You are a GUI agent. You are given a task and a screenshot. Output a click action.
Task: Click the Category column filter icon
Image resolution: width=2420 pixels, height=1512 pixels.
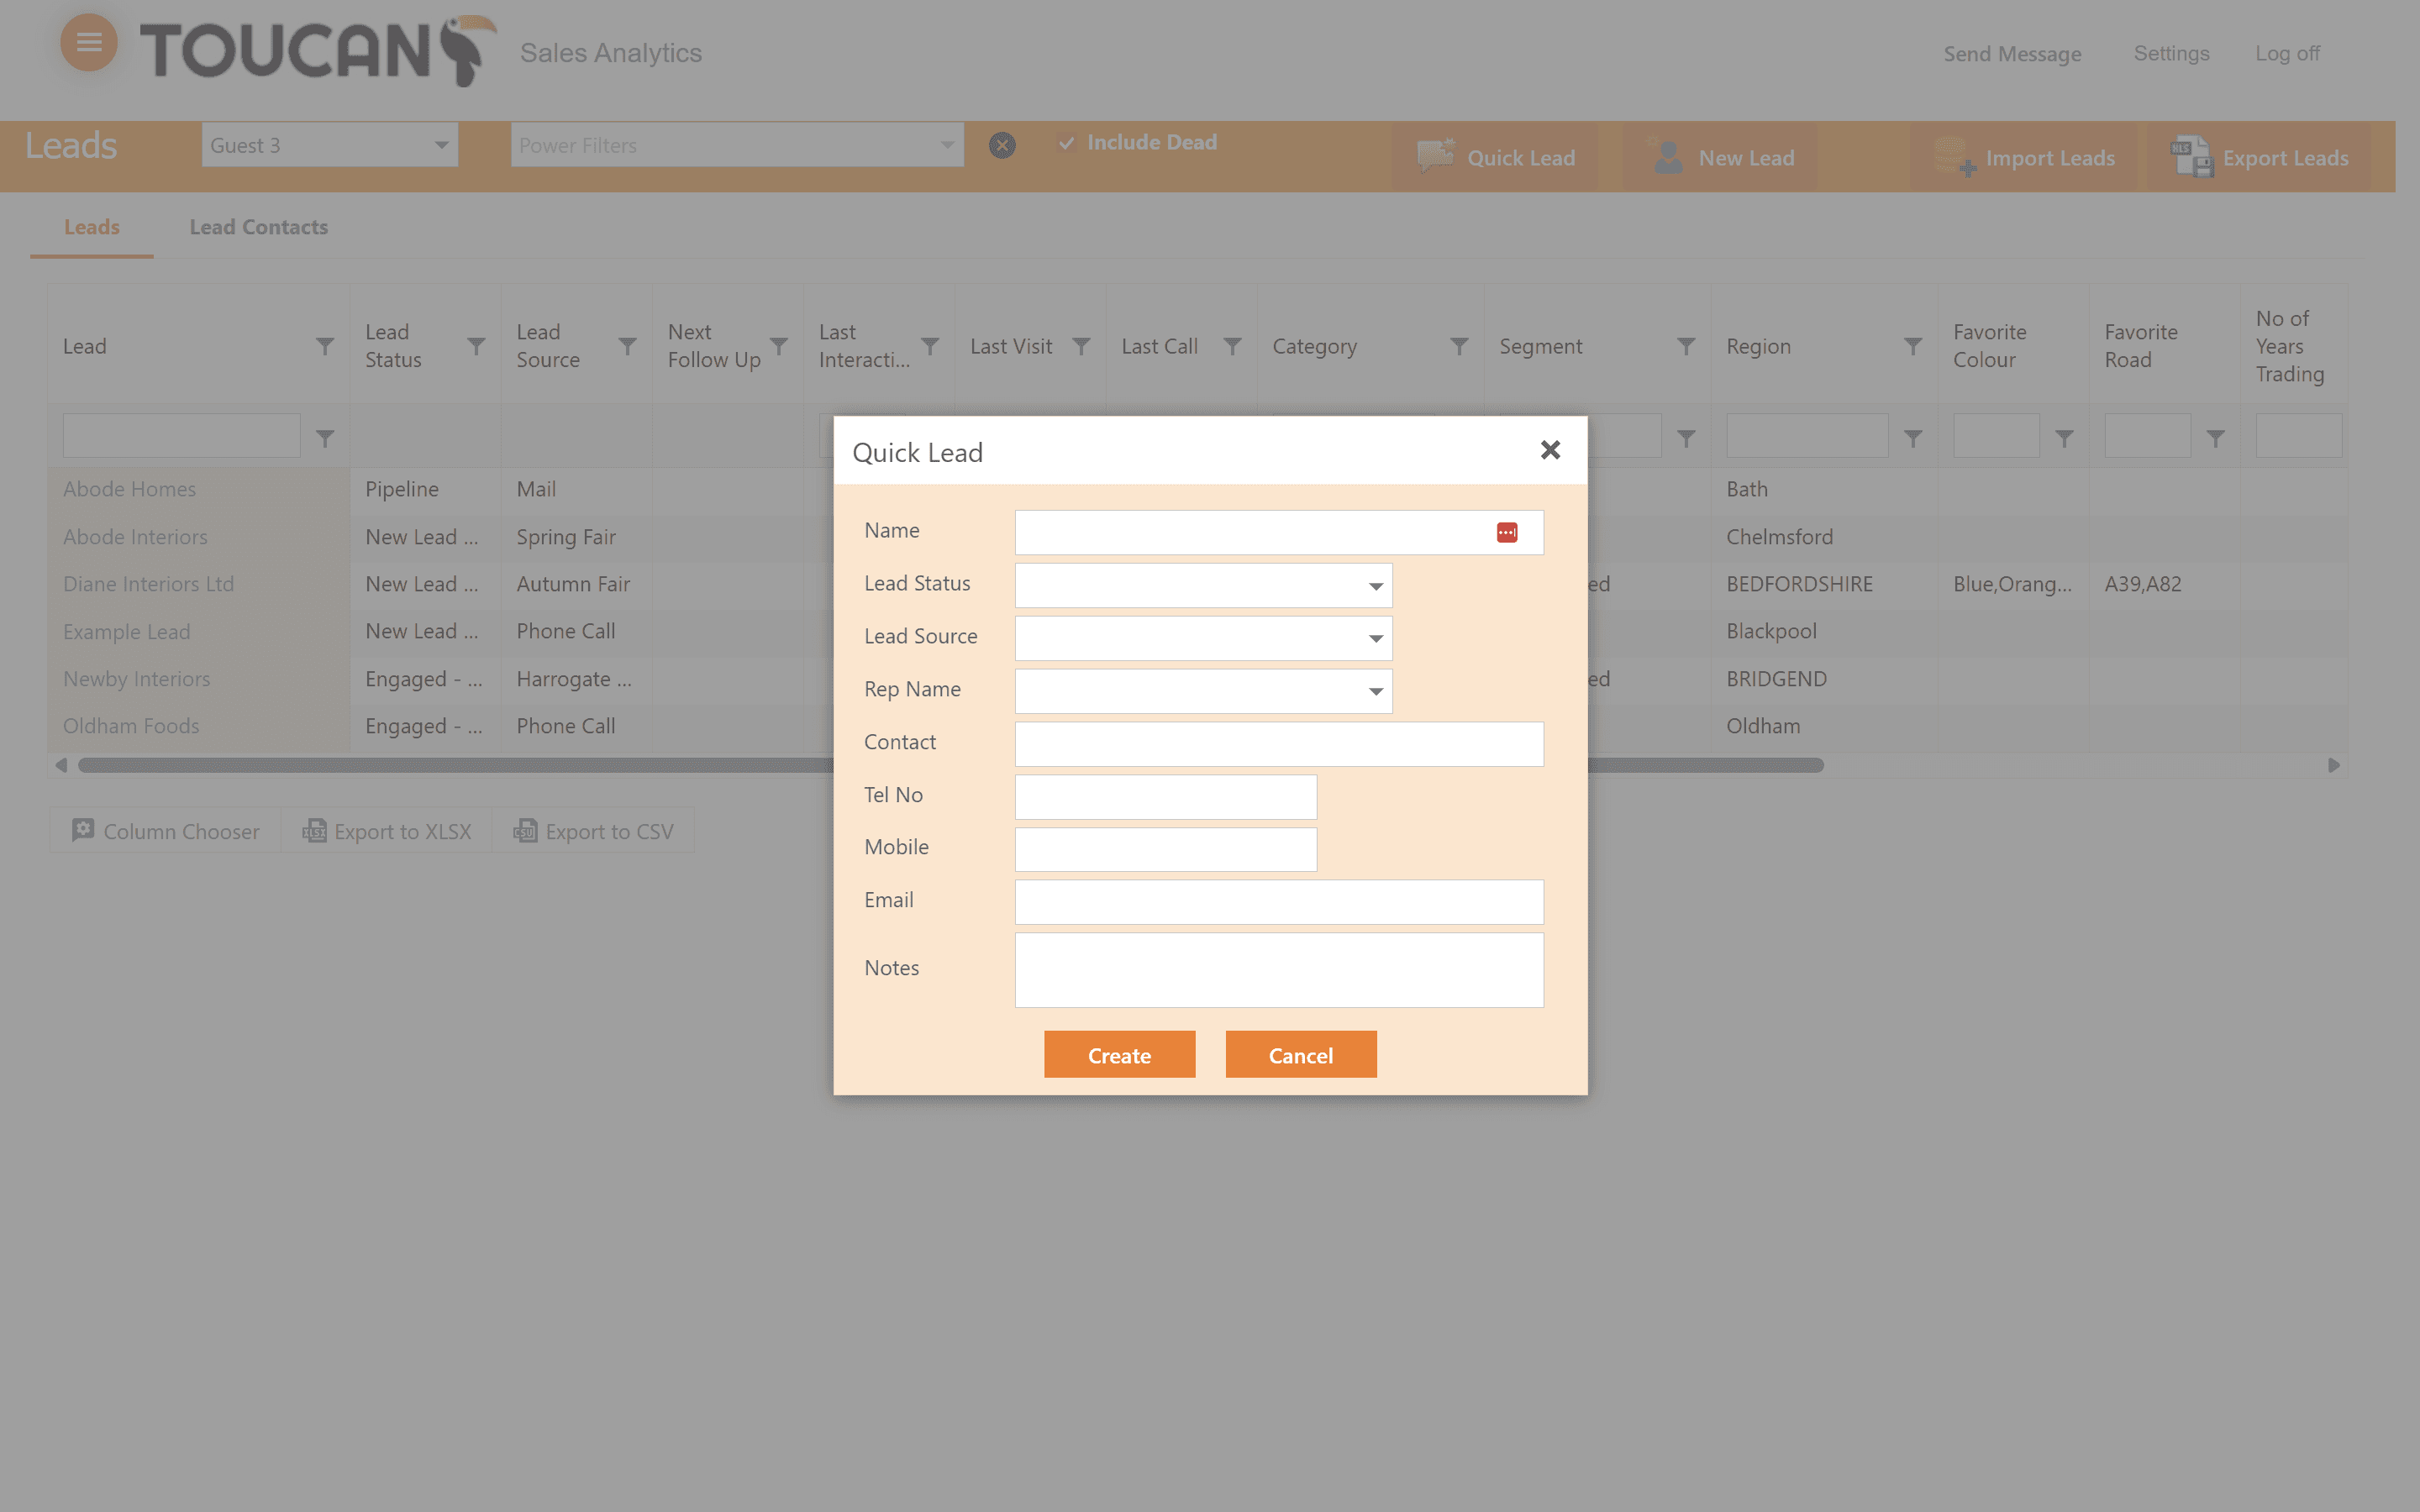1459,346
